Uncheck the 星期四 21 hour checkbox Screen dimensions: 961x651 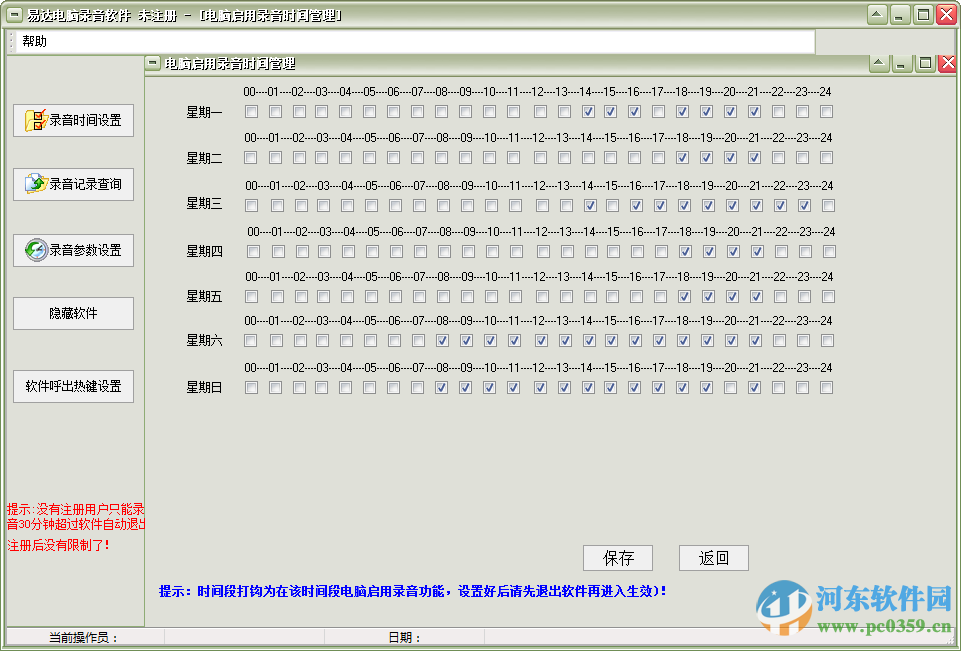point(757,251)
